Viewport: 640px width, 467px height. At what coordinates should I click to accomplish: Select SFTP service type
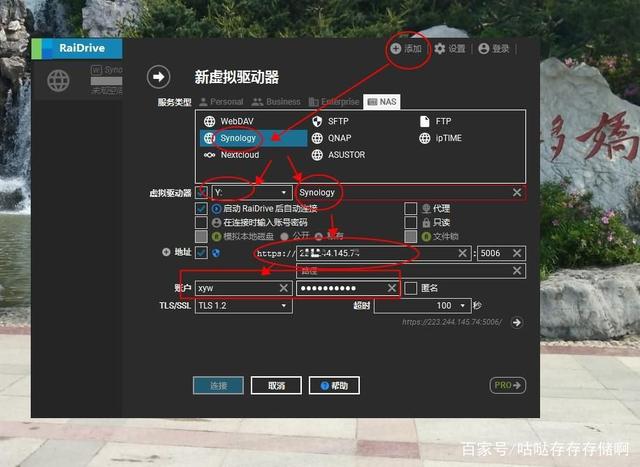tap(330, 121)
